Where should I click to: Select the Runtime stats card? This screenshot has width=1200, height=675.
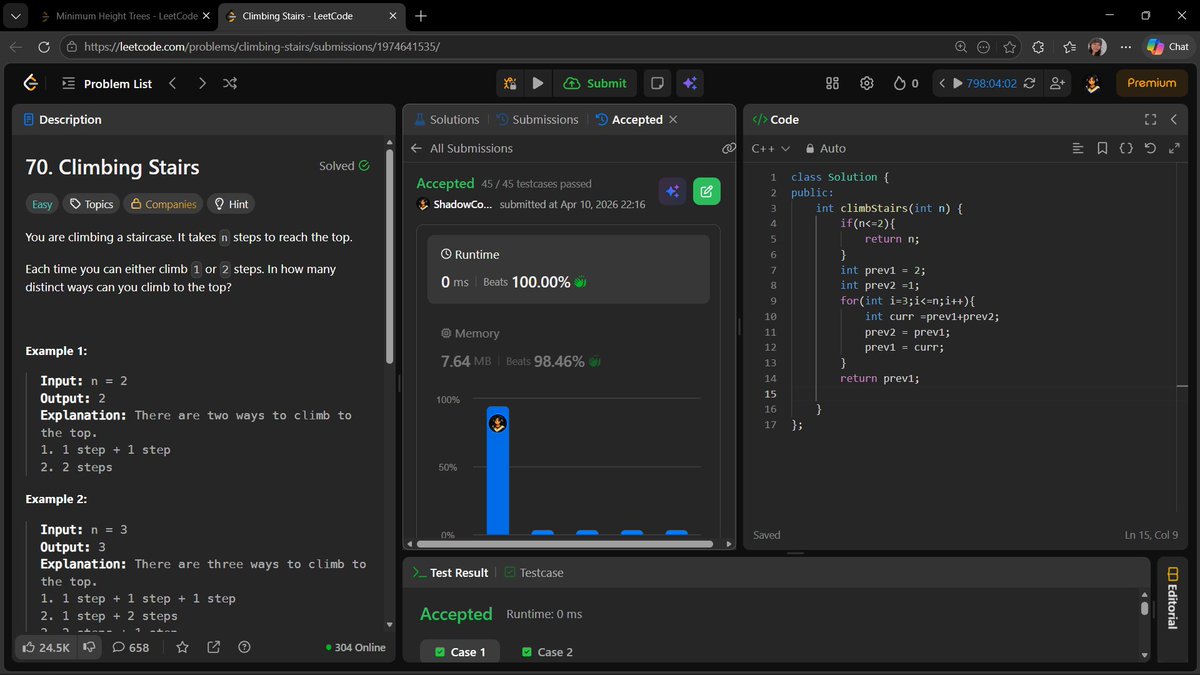[x=568, y=269]
